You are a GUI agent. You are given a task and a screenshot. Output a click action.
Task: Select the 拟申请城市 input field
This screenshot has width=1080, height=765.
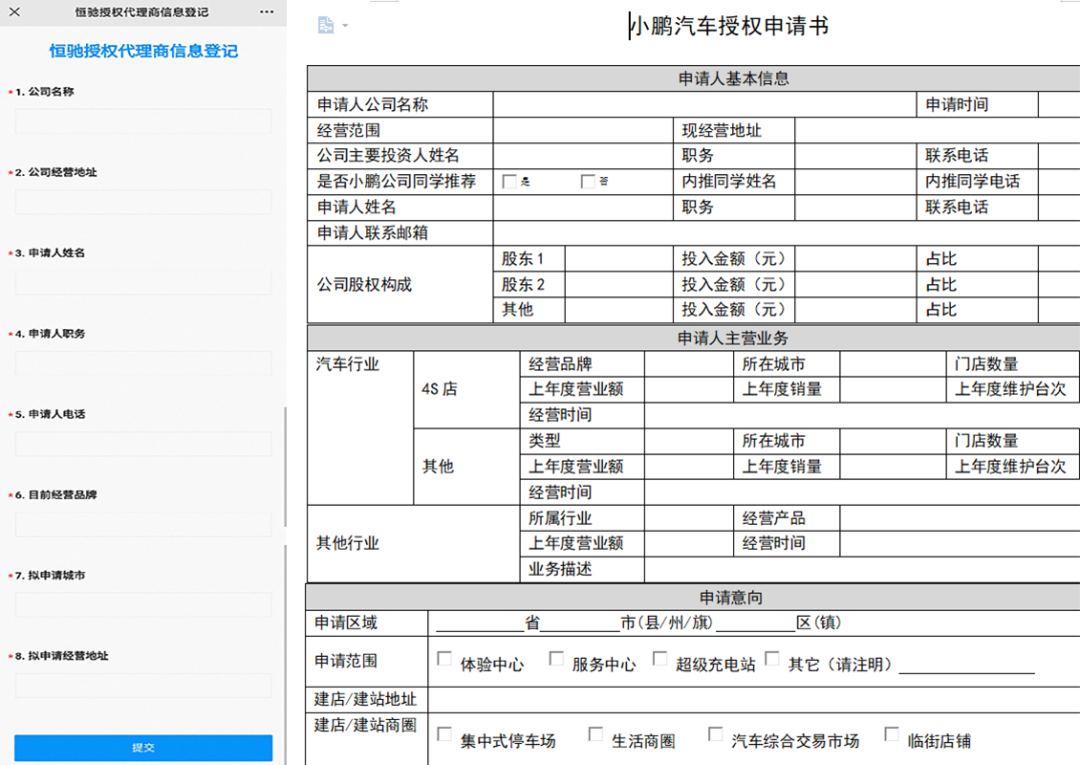coord(142,604)
